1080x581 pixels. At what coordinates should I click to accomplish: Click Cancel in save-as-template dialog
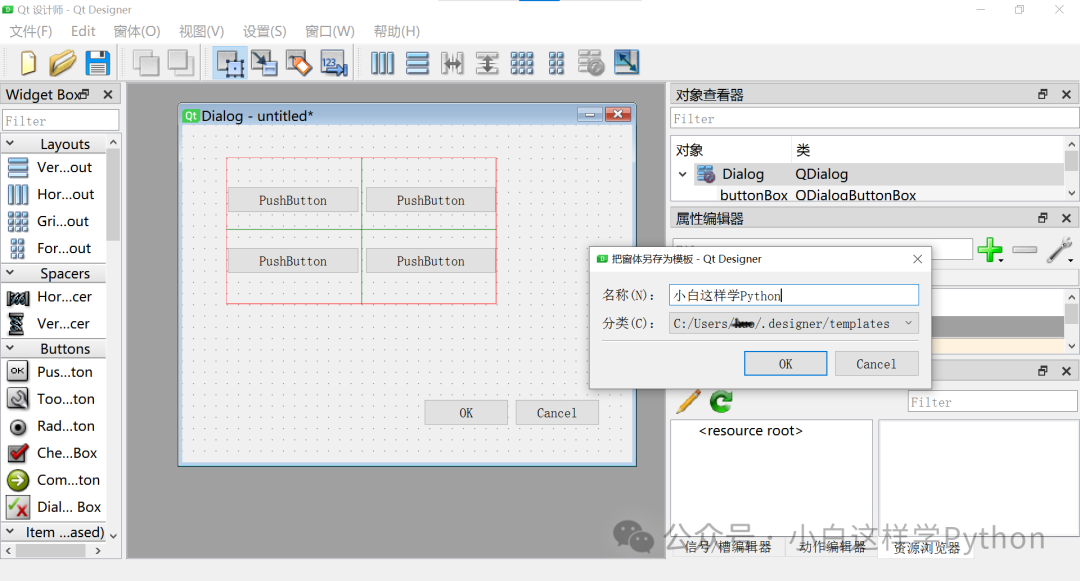pos(876,363)
